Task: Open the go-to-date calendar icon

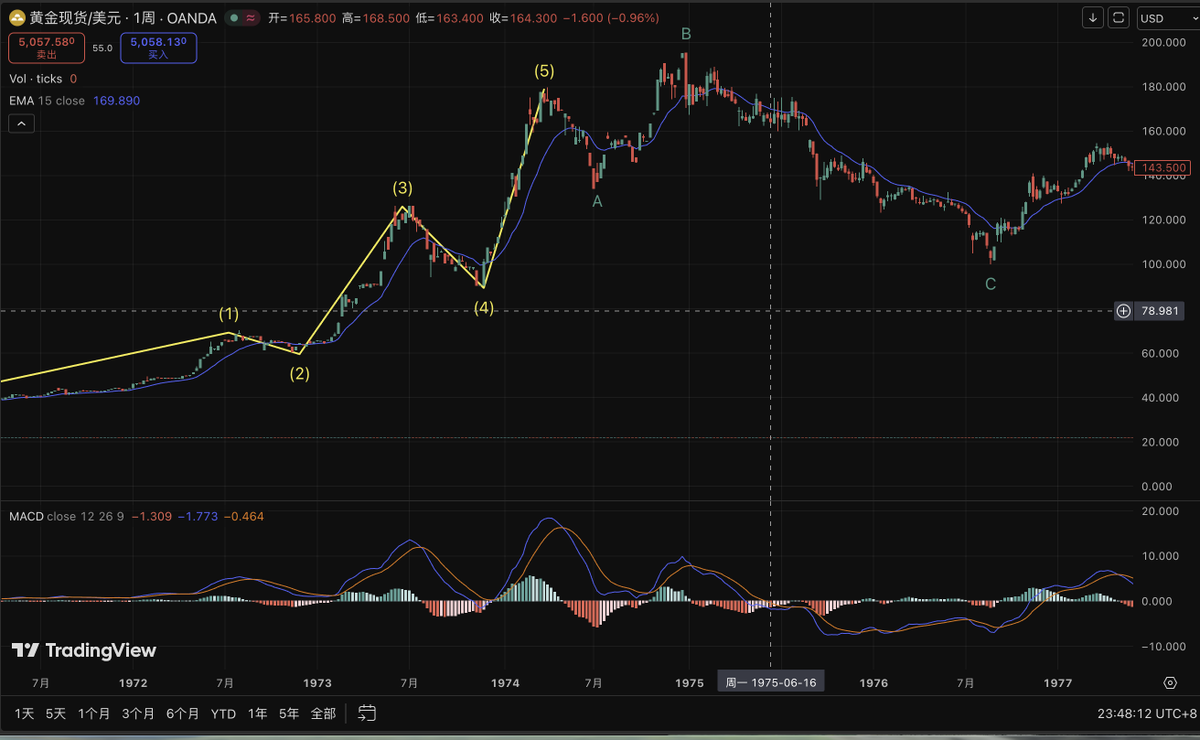Action: 367,714
